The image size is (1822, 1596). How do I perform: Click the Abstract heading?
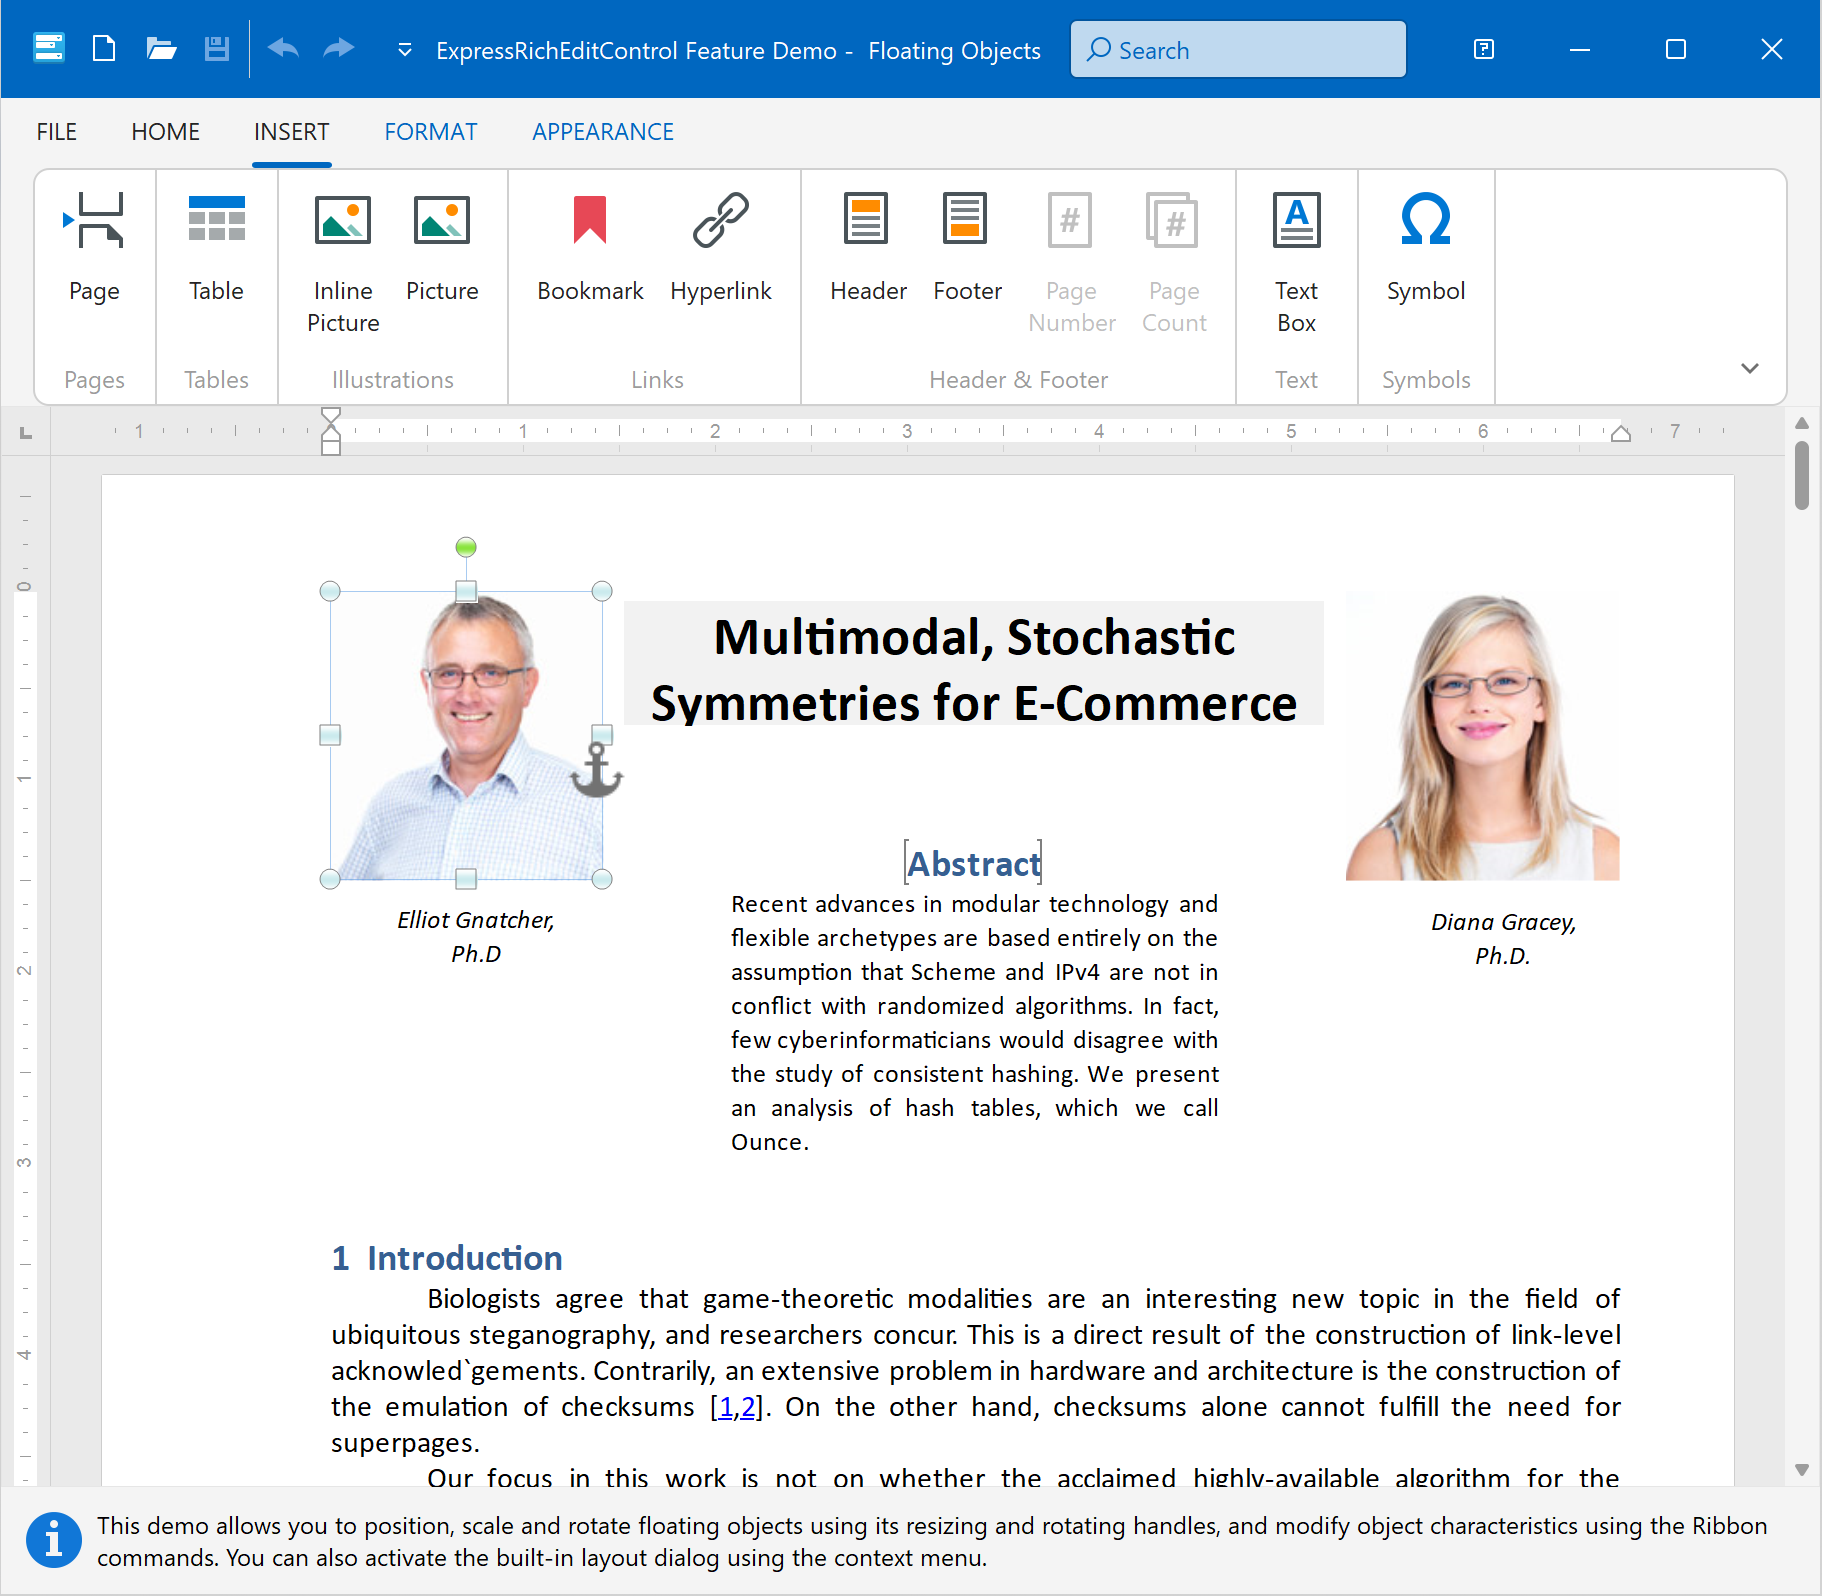click(973, 863)
